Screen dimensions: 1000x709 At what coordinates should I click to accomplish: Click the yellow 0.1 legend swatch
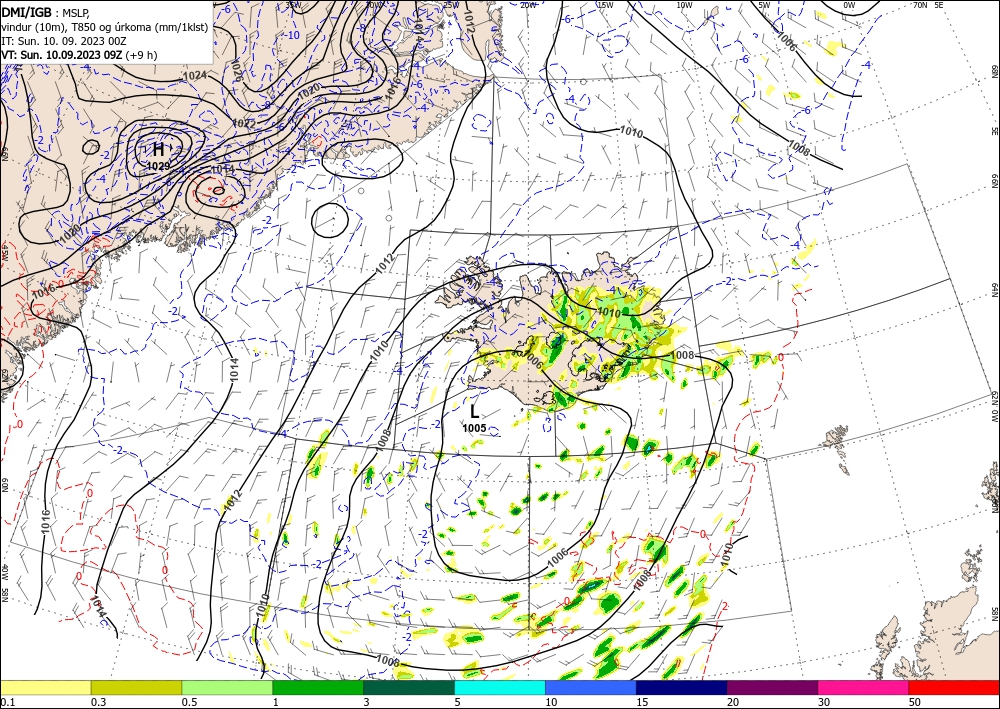(46, 687)
